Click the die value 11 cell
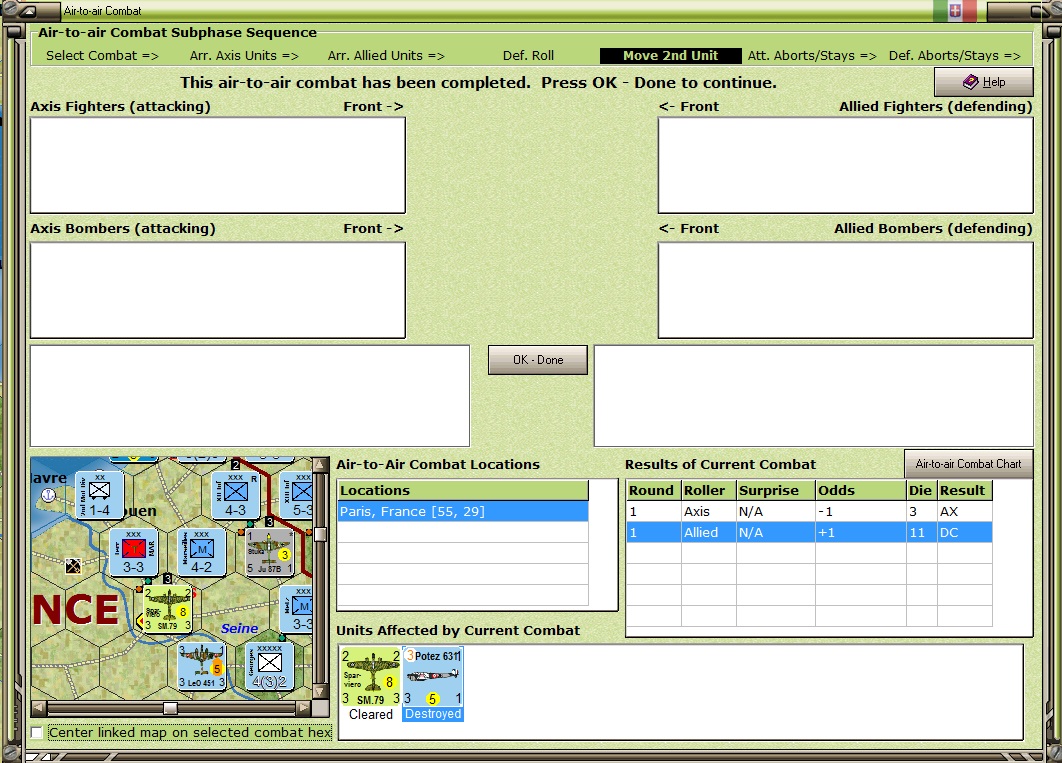This screenshot has width=1062, height=763. 922,532
